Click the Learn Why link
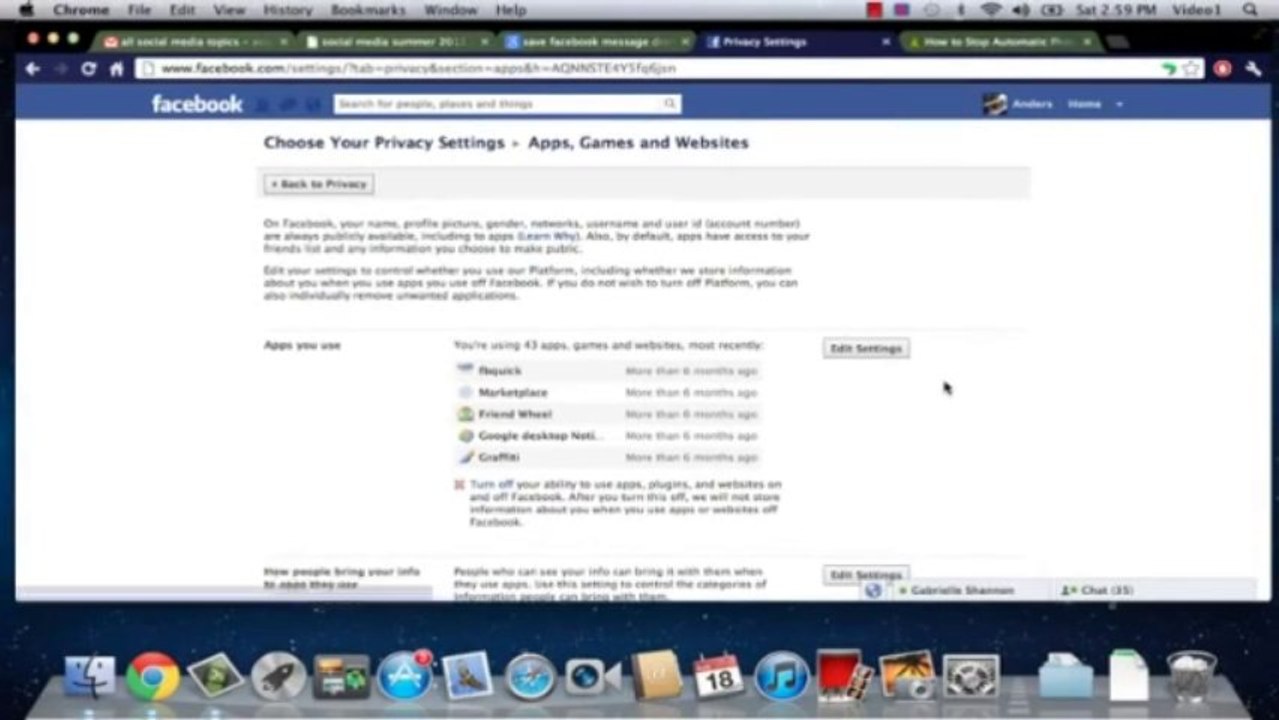 pyautogui.click(x=547, y=236)
